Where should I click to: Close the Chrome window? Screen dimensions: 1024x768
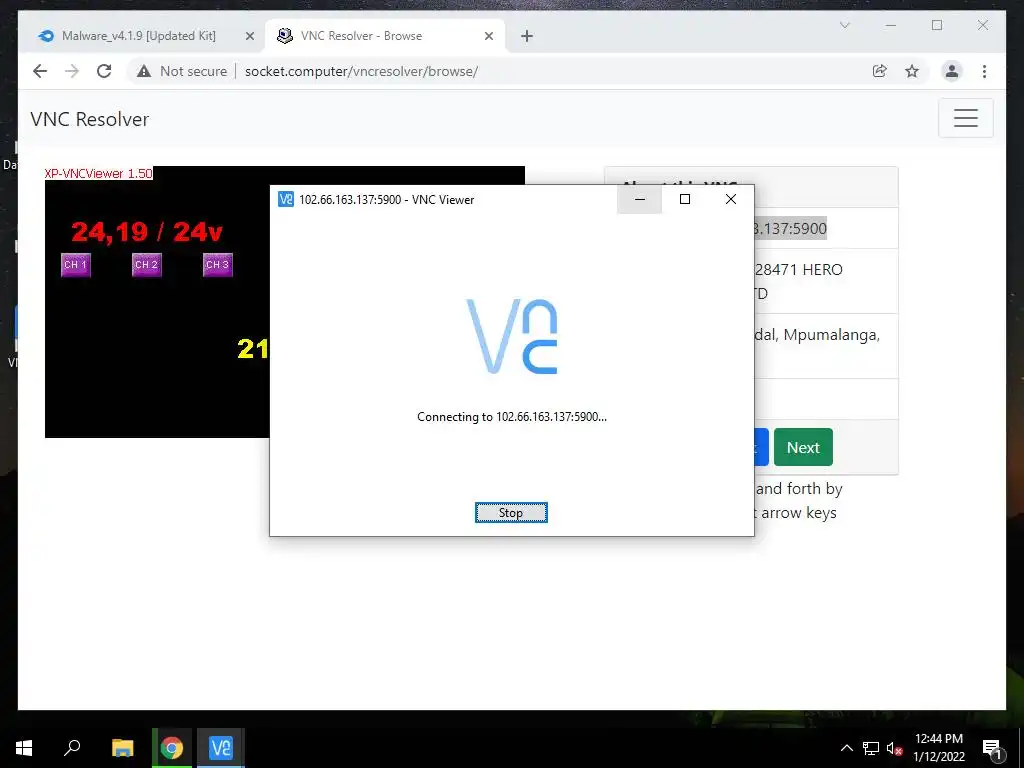pos(982,25)
